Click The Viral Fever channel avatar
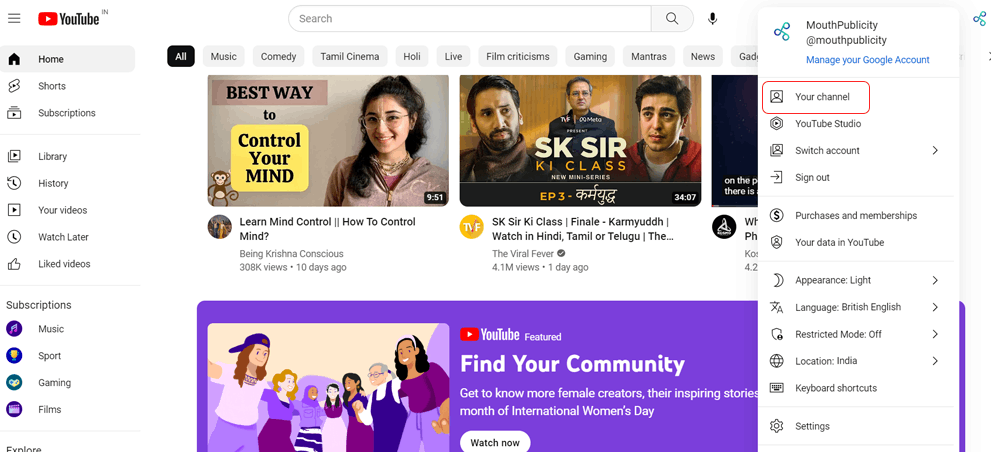The width and height of the screenshot is (991, 452). point(471,226)
